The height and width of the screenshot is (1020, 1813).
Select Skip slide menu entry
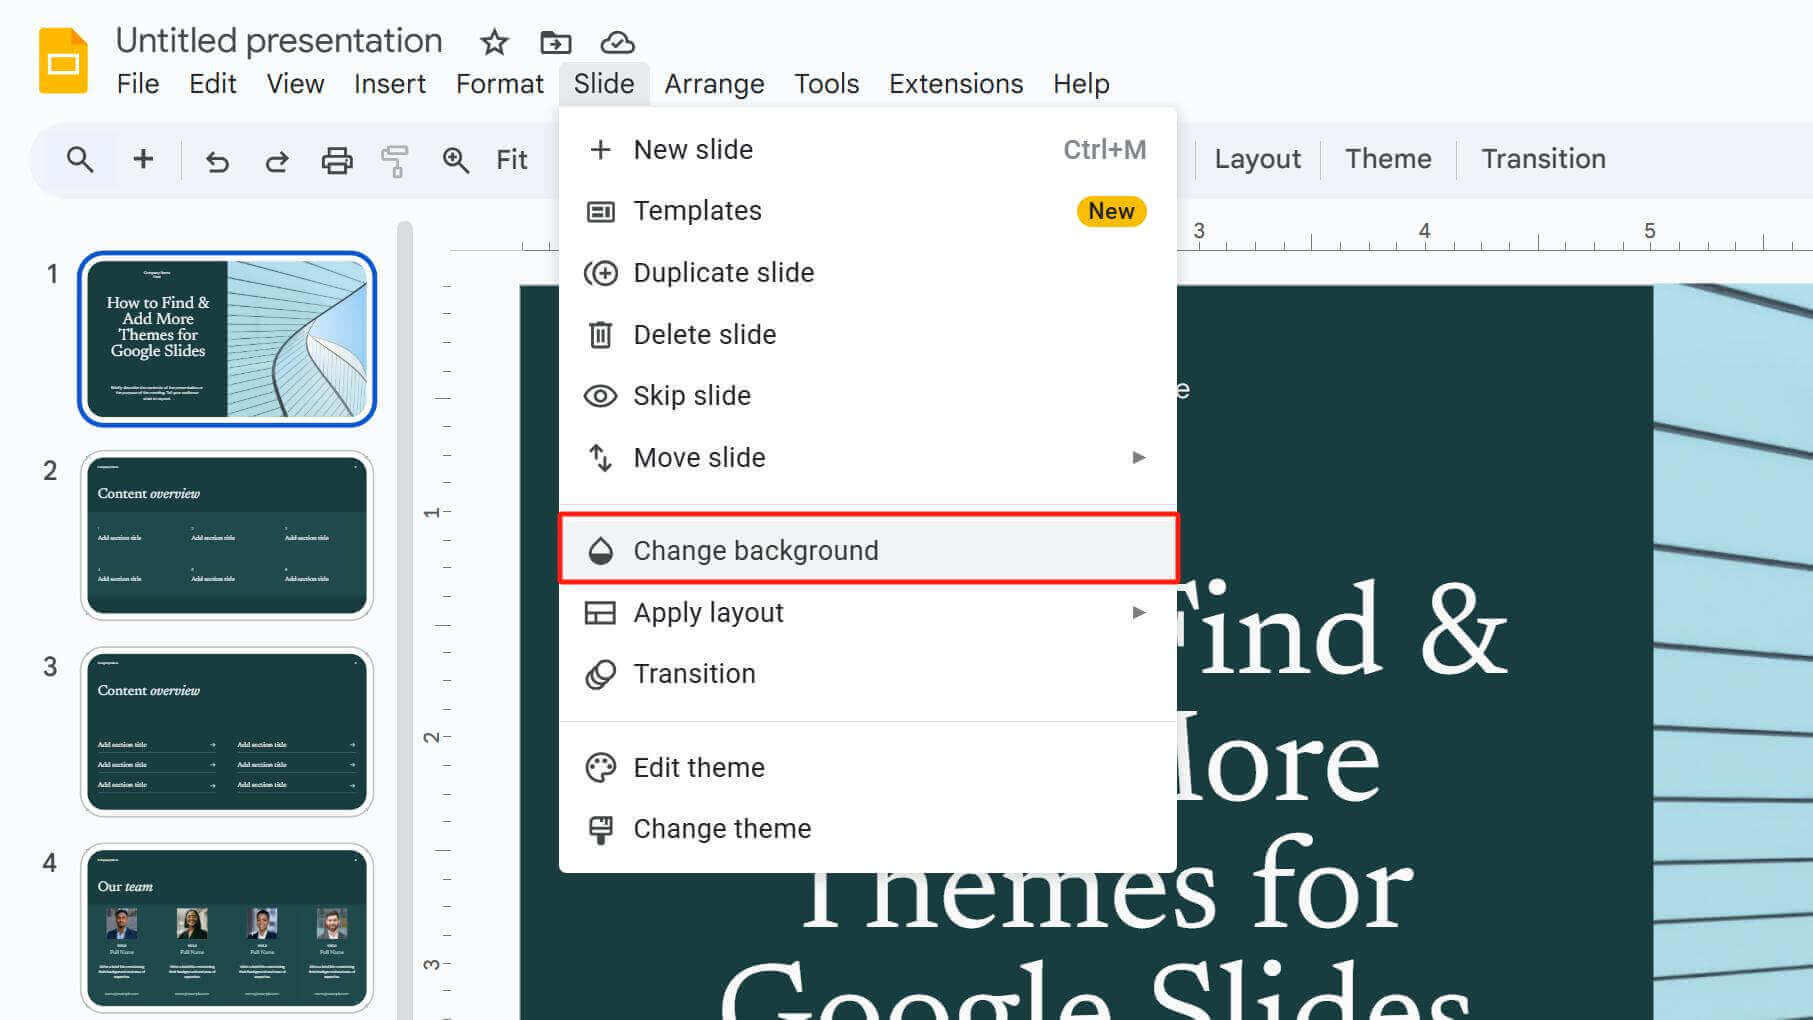pos(867,396)
